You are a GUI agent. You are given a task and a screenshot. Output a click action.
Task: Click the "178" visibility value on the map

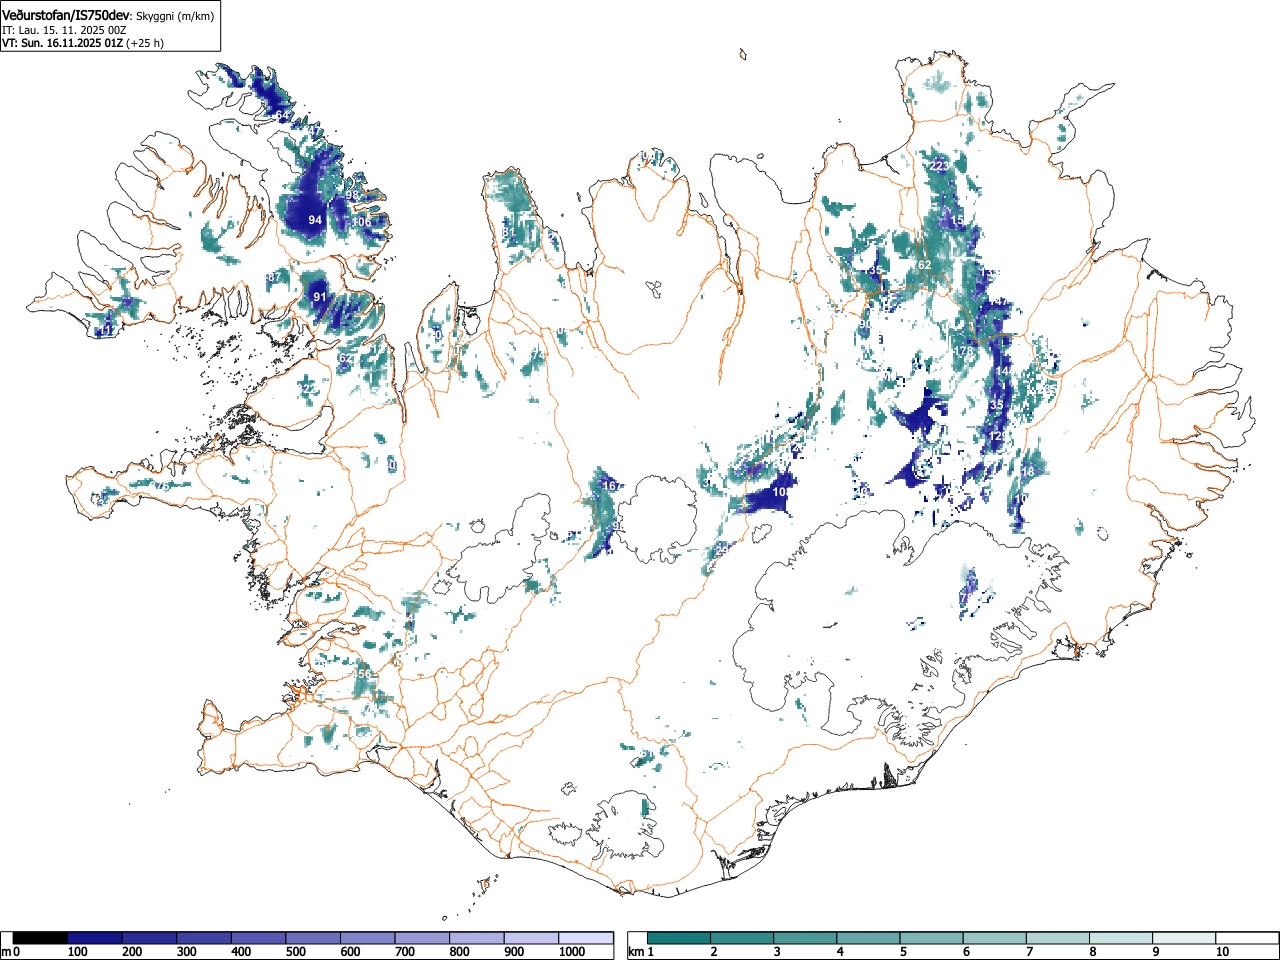964,352
